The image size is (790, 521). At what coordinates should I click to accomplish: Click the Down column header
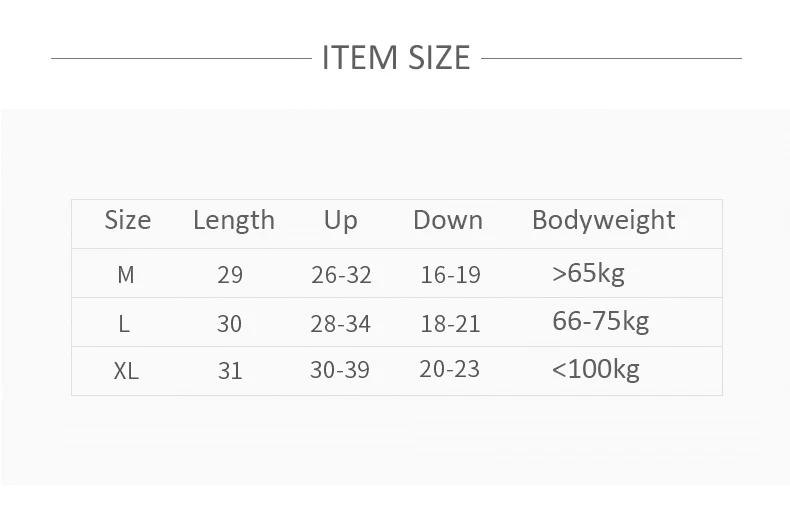(x=447, y=220)
